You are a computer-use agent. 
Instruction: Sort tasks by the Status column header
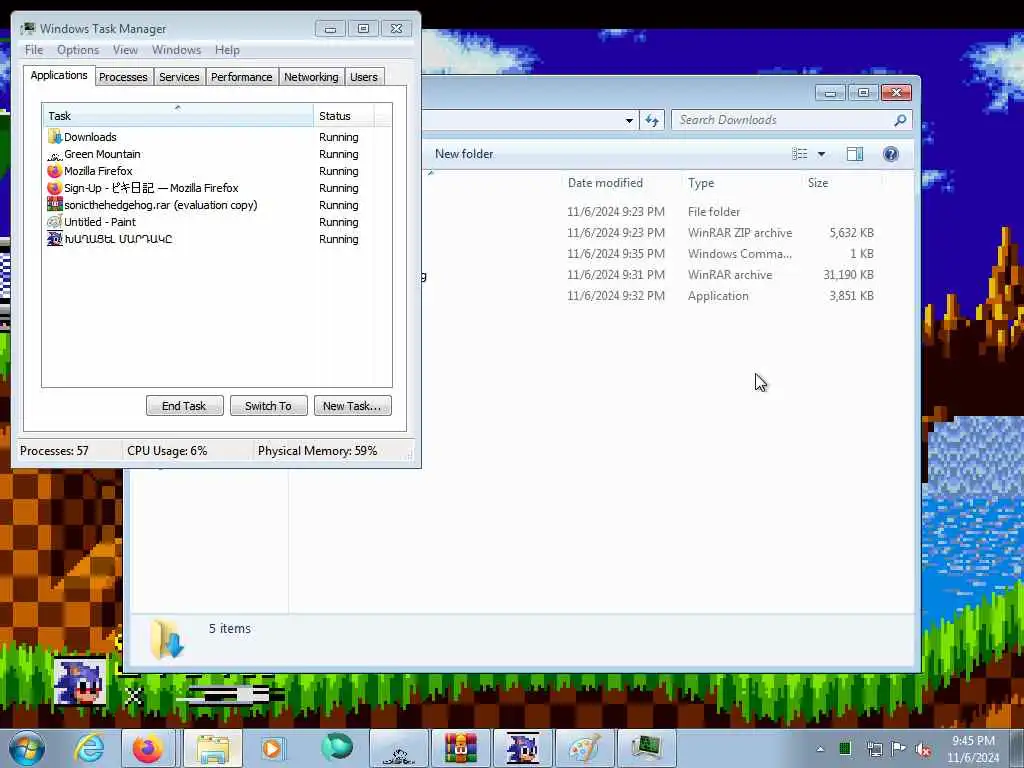tap(344, 116)
